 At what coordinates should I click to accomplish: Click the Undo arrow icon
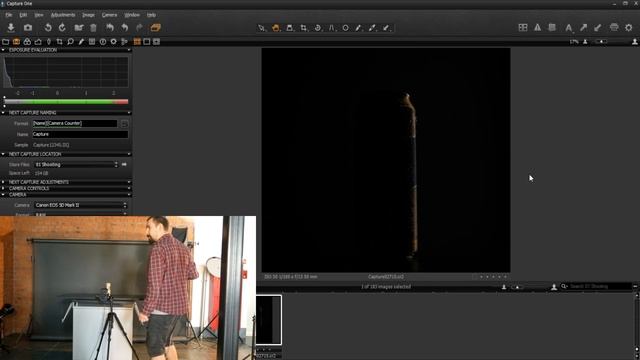click(124, 27)
